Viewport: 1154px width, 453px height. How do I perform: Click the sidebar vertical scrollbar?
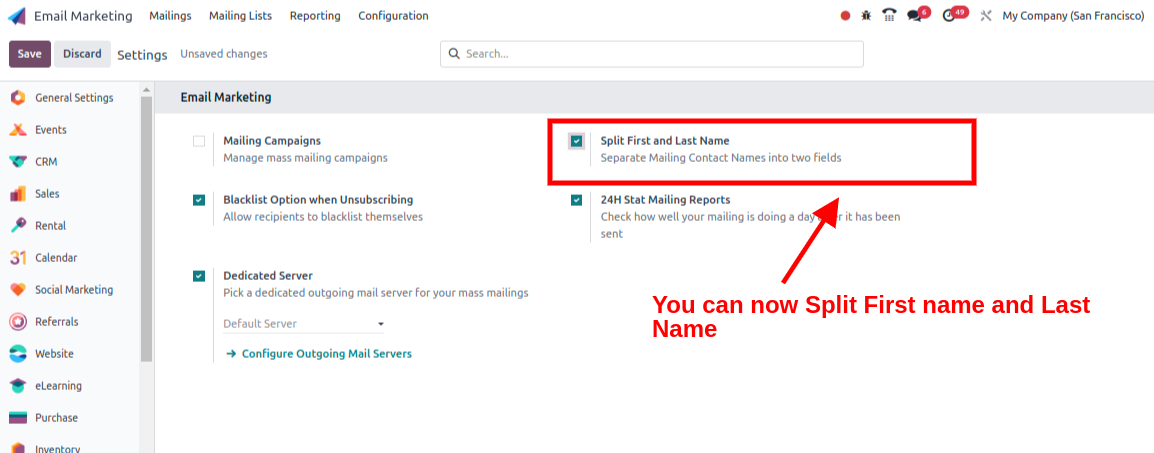146,228
